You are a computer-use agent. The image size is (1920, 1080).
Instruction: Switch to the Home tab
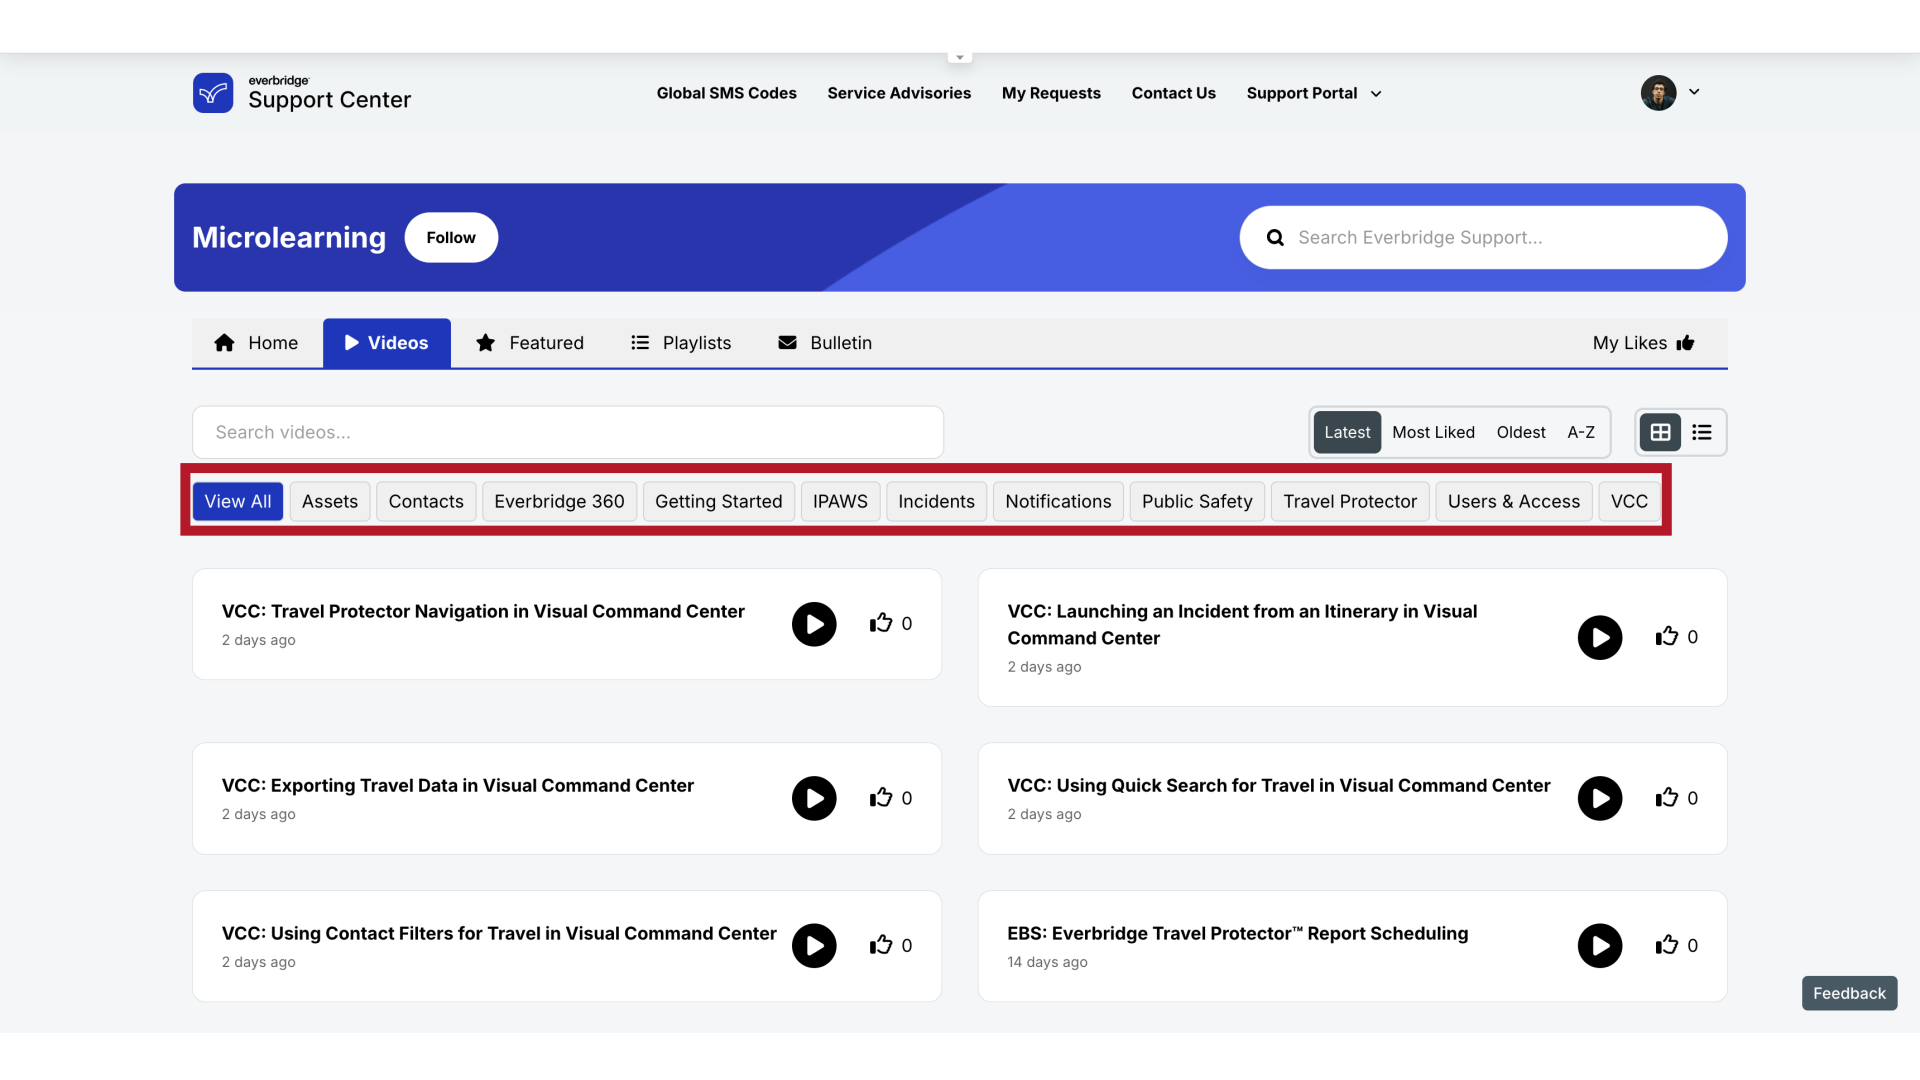click(x=256, y=343)
